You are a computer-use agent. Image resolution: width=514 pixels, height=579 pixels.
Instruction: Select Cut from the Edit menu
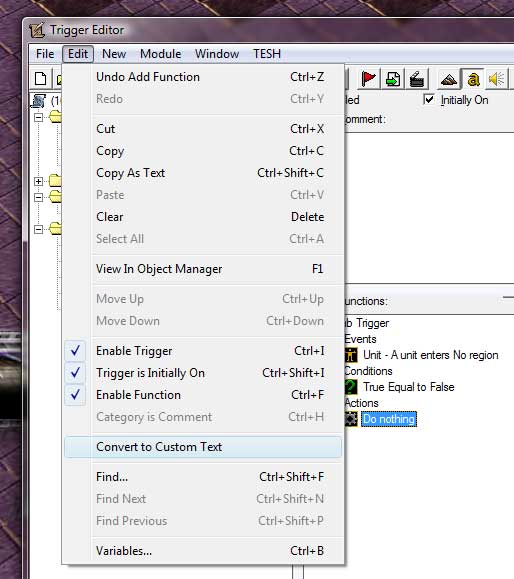(202, 129)
